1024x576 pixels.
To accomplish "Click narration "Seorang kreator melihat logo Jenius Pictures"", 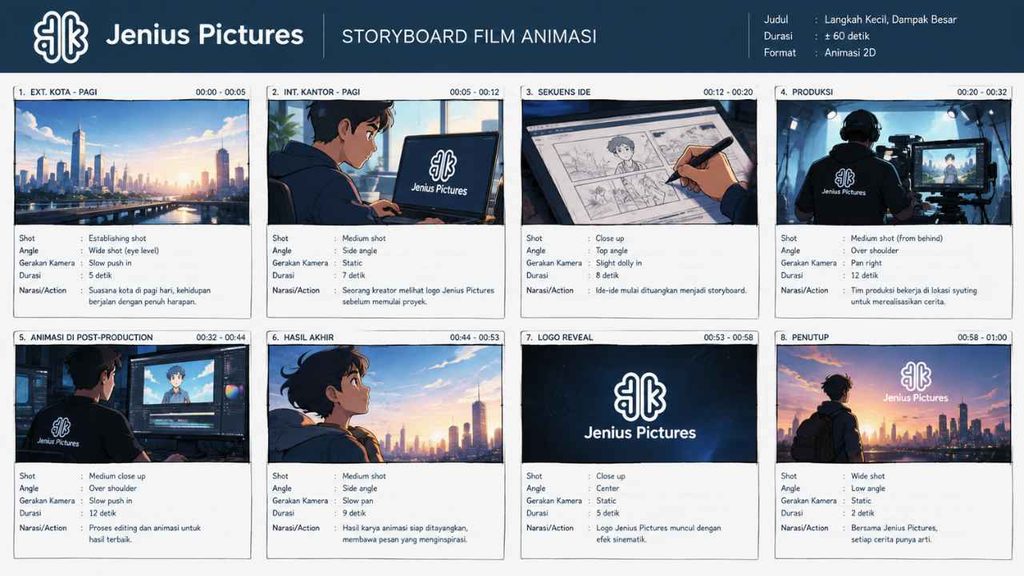I will tap(418, 290).
